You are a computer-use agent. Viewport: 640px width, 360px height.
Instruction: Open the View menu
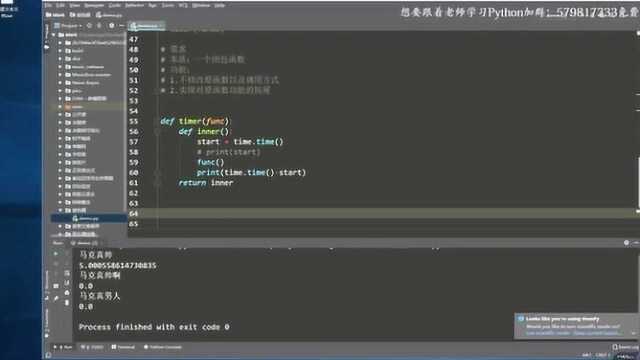coord(75,5)
